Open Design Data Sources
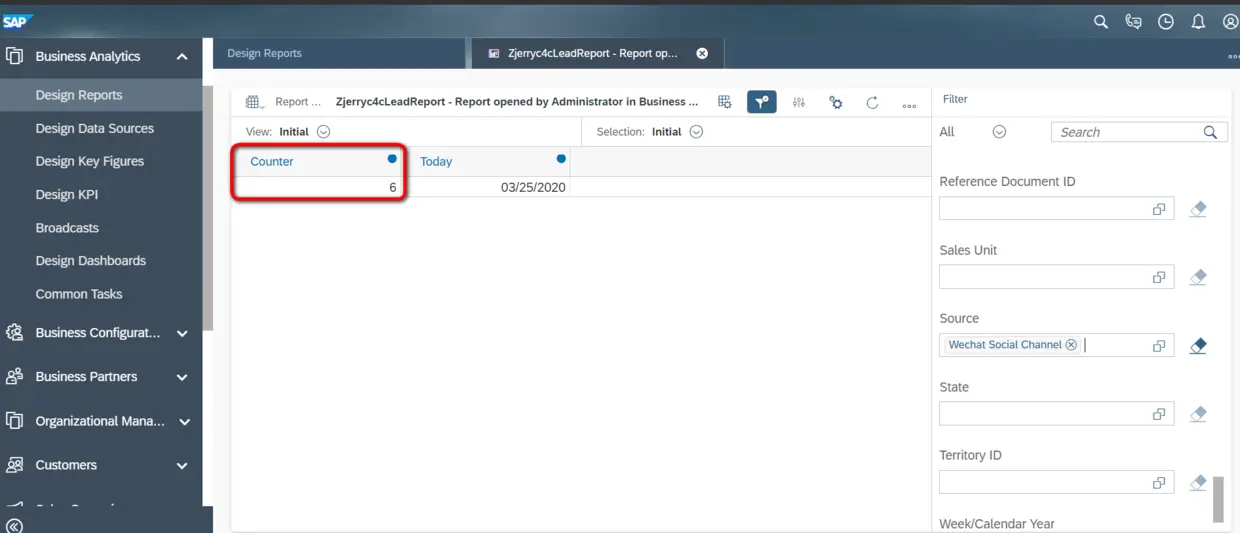 (x=95, y=128)
